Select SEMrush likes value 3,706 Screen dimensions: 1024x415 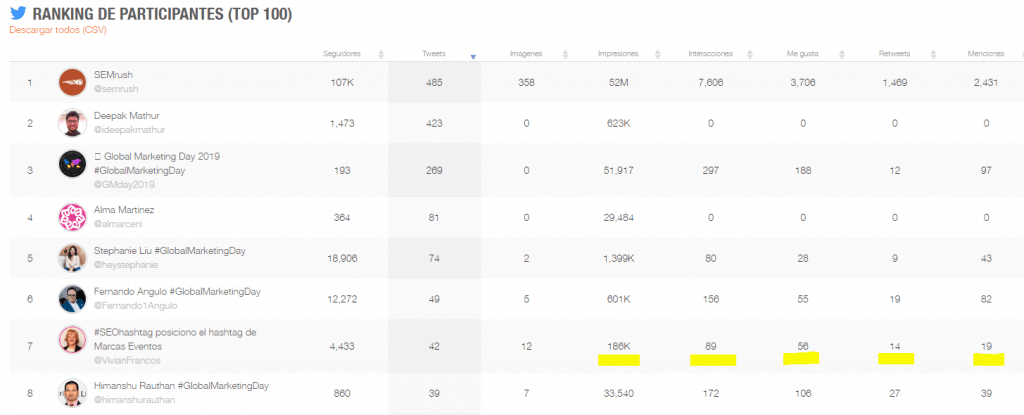pos(803,82)
